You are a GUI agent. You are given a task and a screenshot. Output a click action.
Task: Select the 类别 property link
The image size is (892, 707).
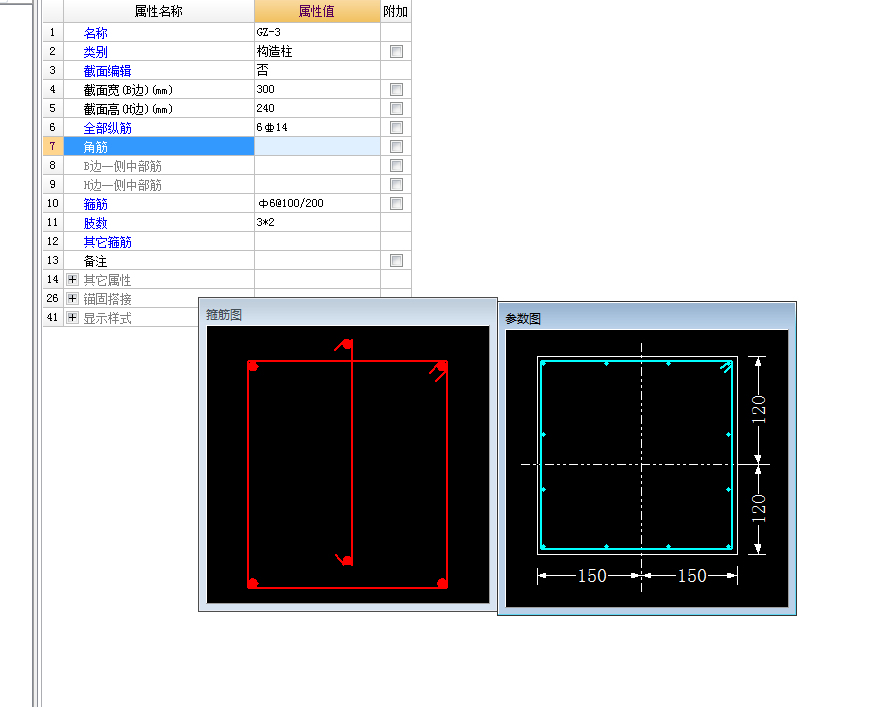coord(96,52)
